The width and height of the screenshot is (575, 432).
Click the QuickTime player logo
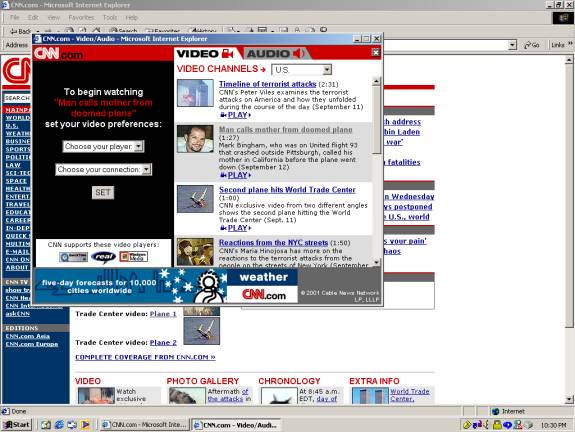73,257
